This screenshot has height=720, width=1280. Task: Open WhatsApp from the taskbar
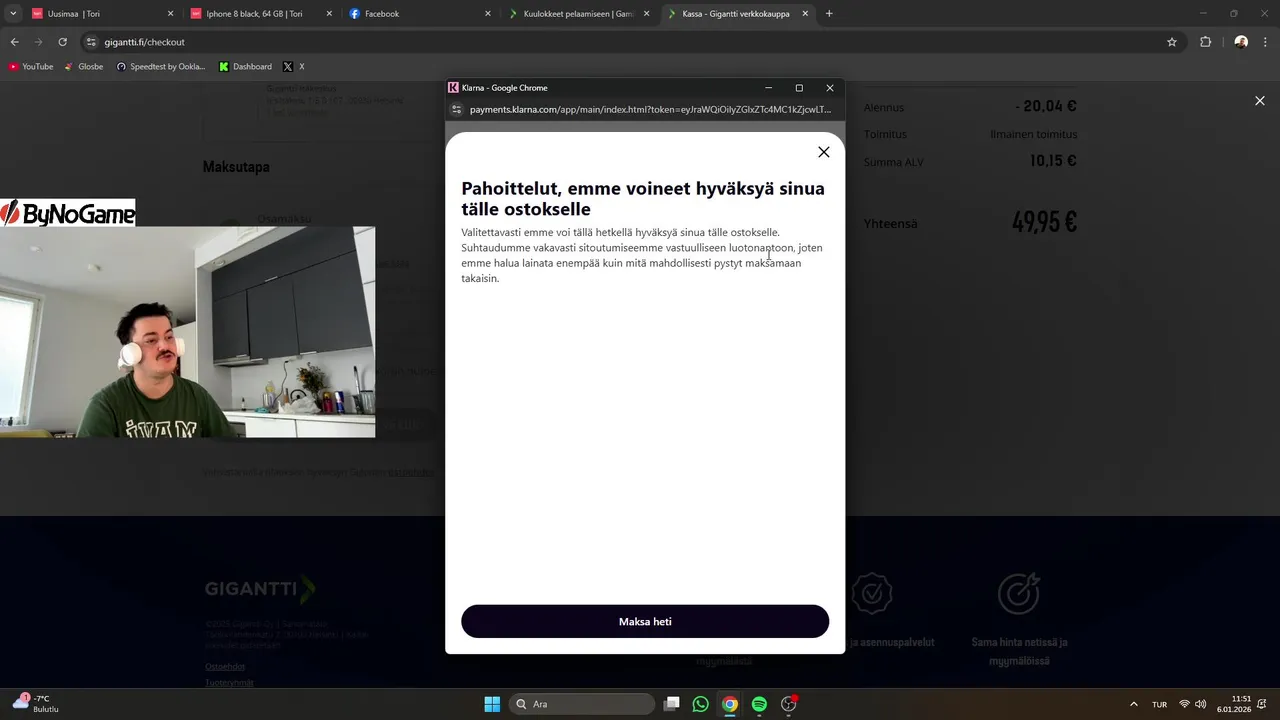coord(701,704)
